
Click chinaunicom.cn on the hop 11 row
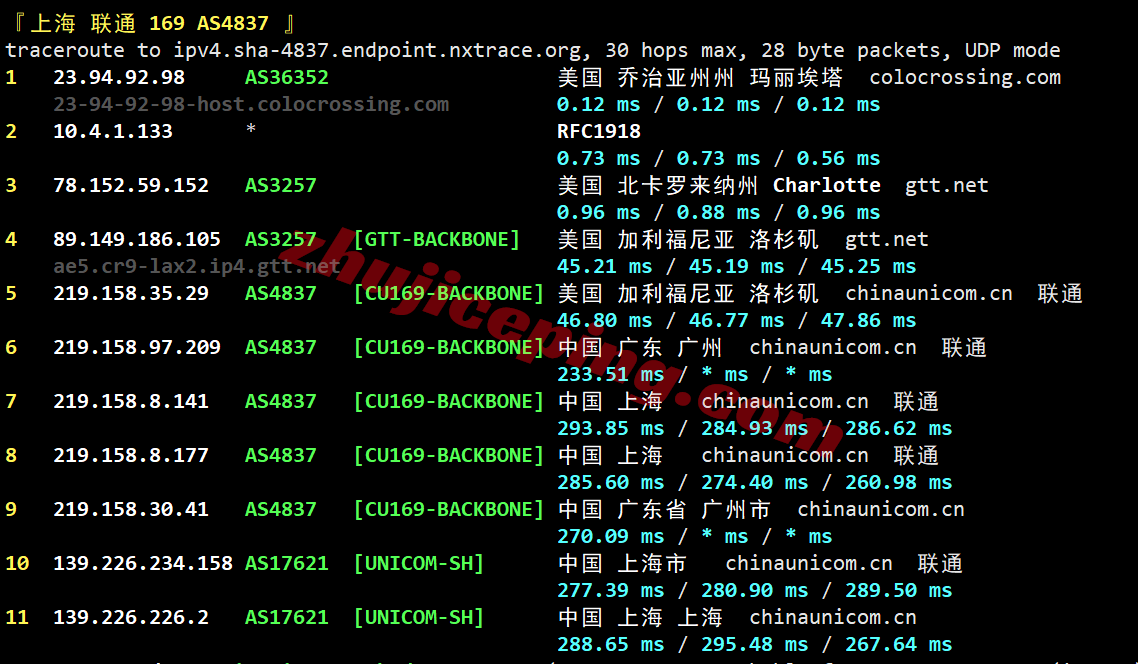[832, 618]
